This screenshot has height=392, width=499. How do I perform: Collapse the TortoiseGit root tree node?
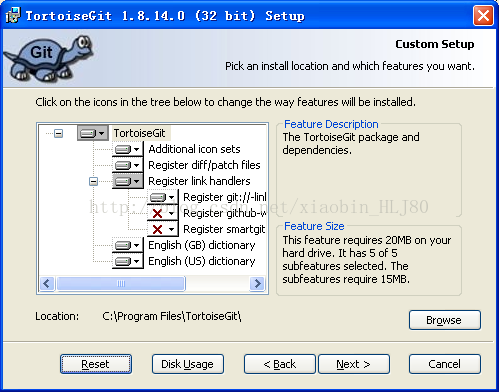pos(59,134)
